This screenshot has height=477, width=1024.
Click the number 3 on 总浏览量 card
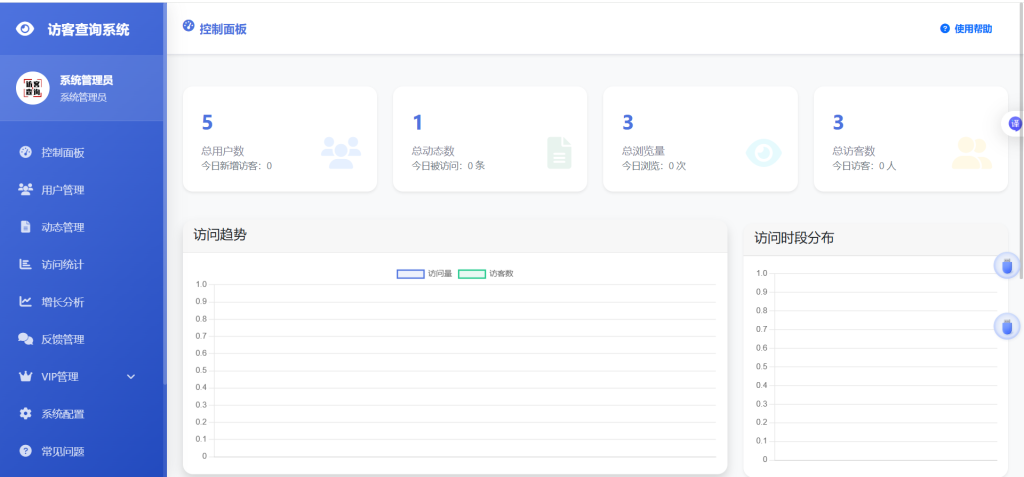pyautogui.click(x=628, y=122)
